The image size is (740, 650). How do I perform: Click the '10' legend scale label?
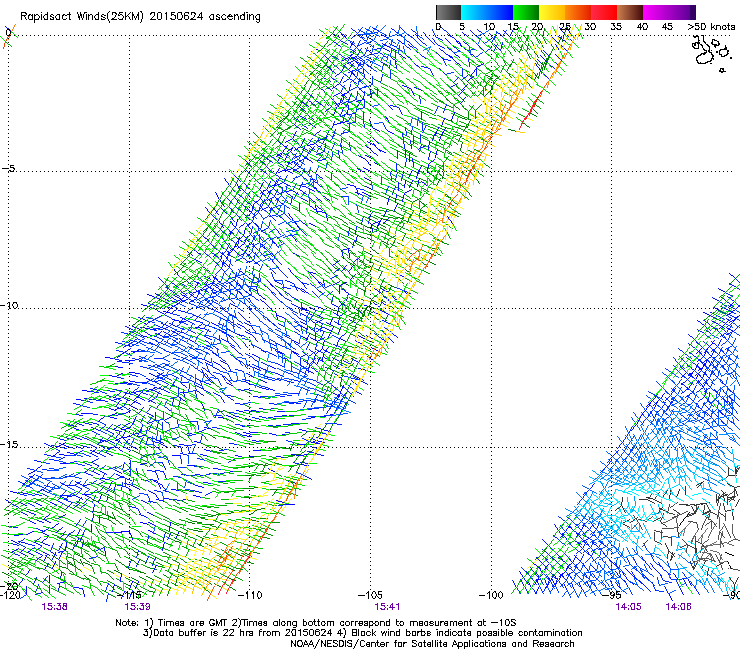tap(489, 27)
